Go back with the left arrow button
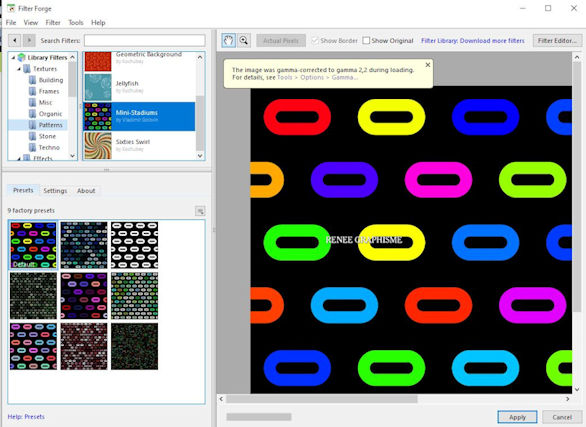Viewport: 586px width, 427px height. (15, 40)
